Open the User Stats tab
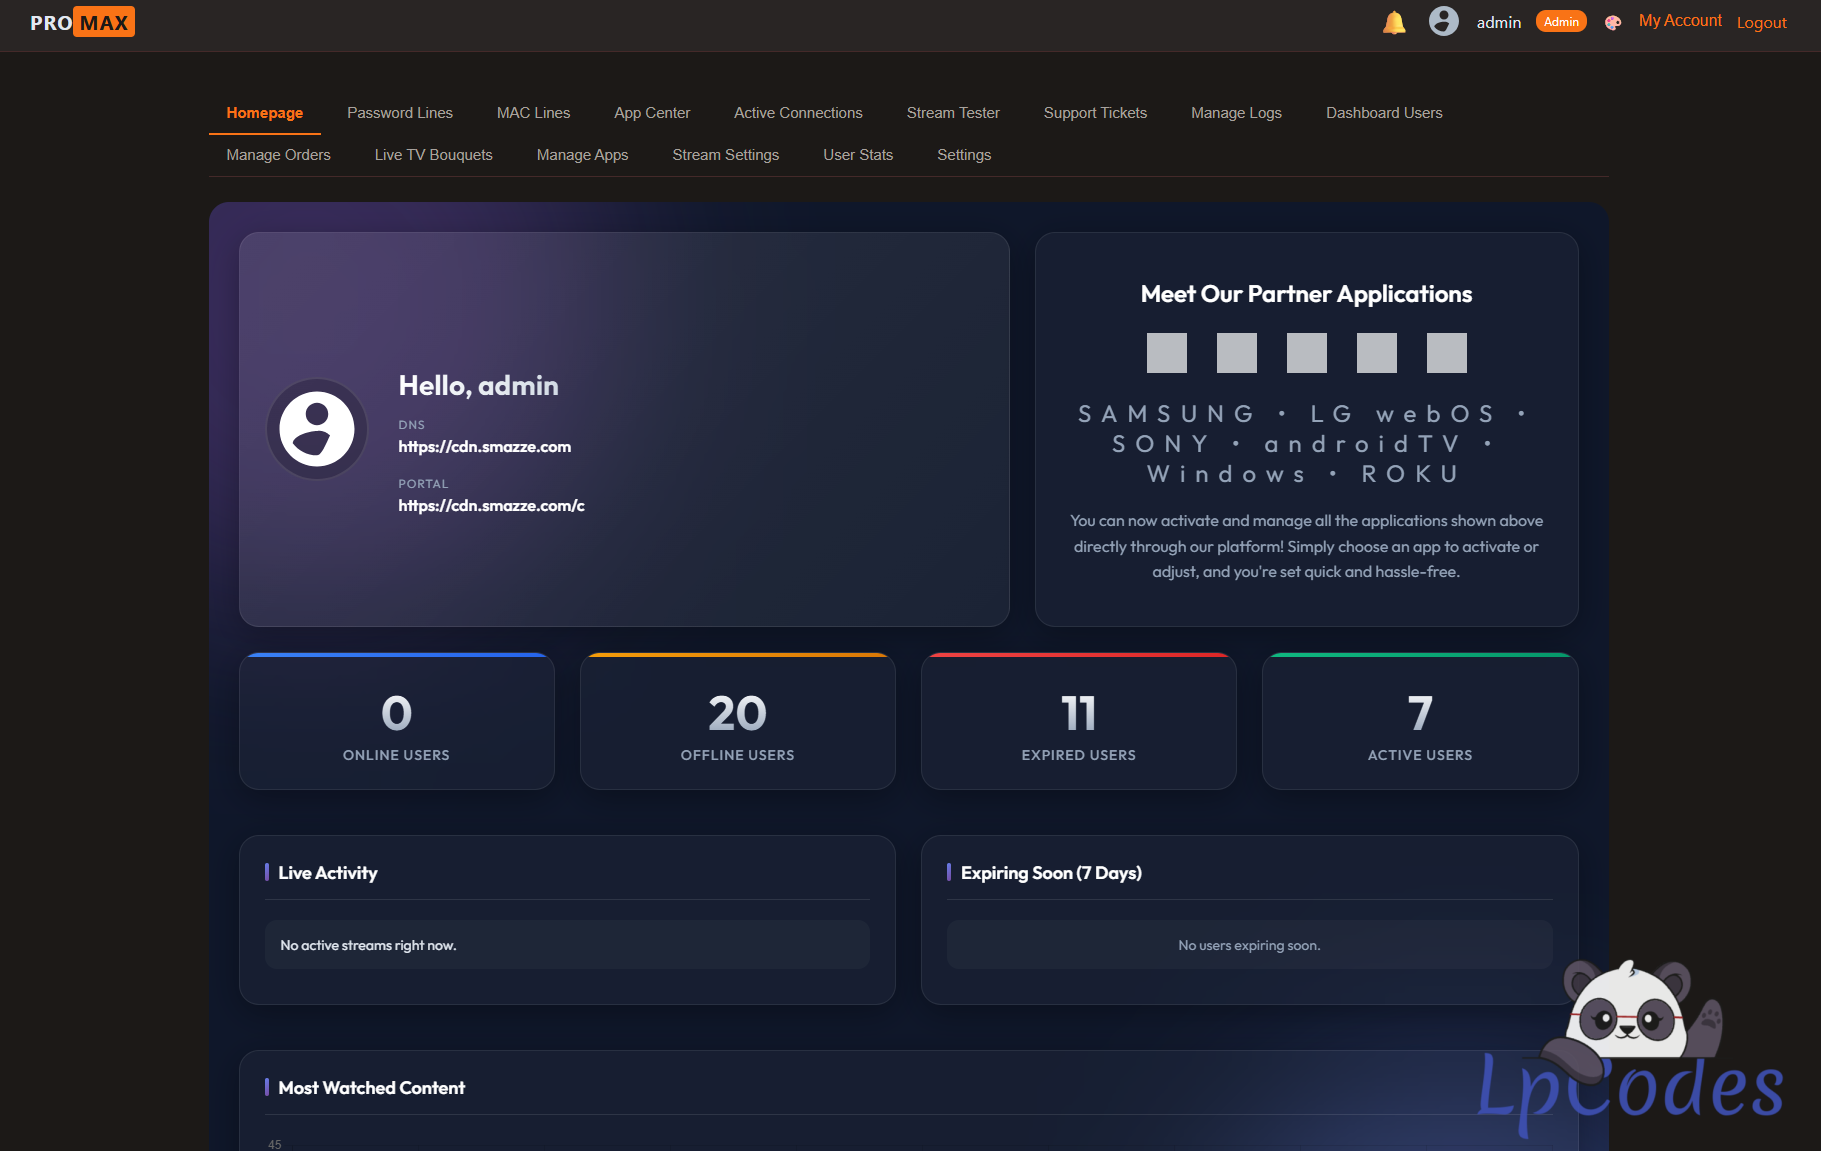The height and width of the screenshot is (1151, 1821). (858, 155)
